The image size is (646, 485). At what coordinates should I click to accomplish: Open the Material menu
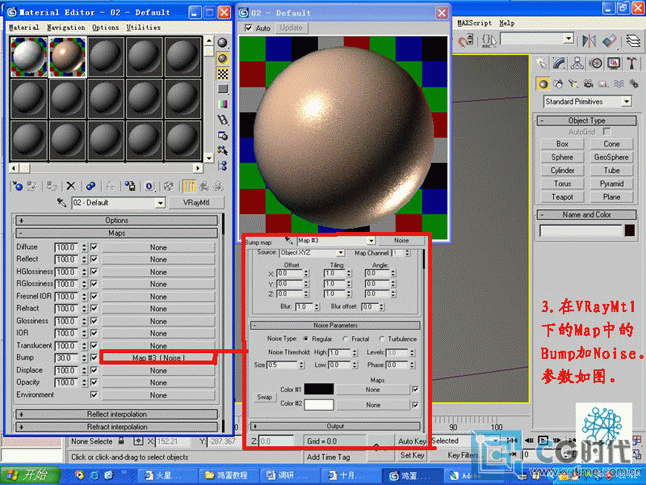click(24, 27)
